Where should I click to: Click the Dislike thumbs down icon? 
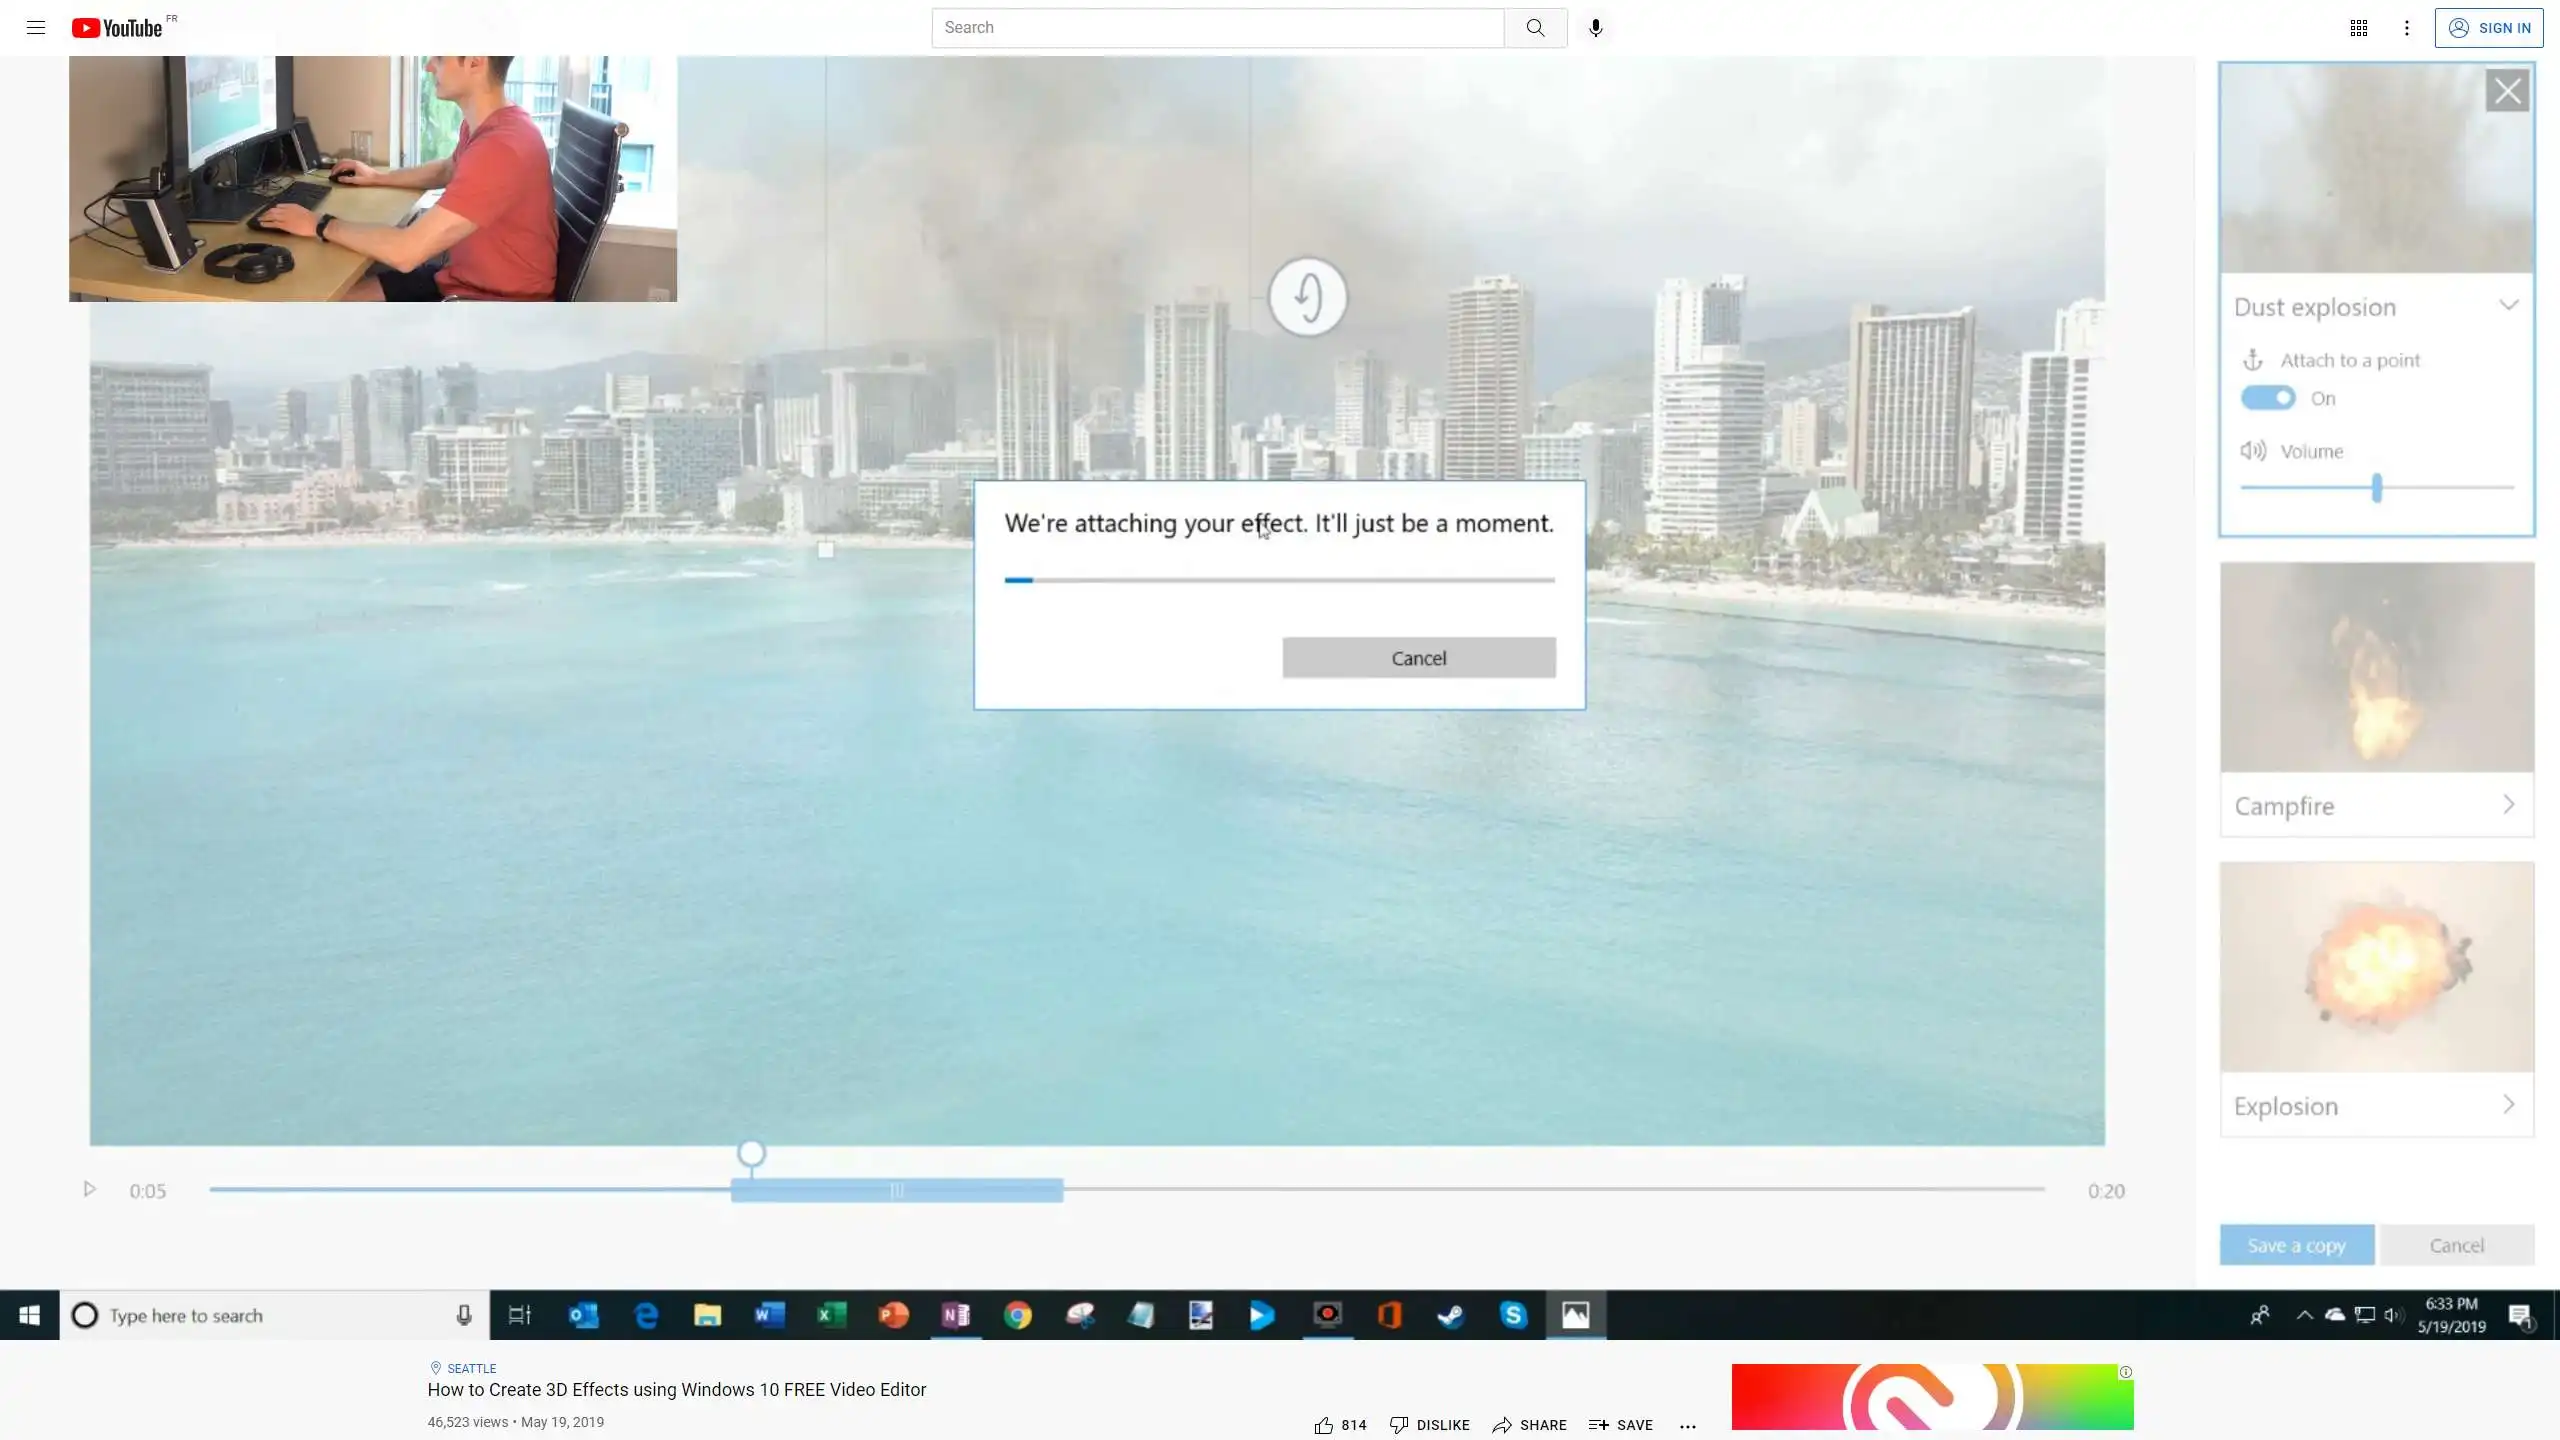pos(1399,1425)
